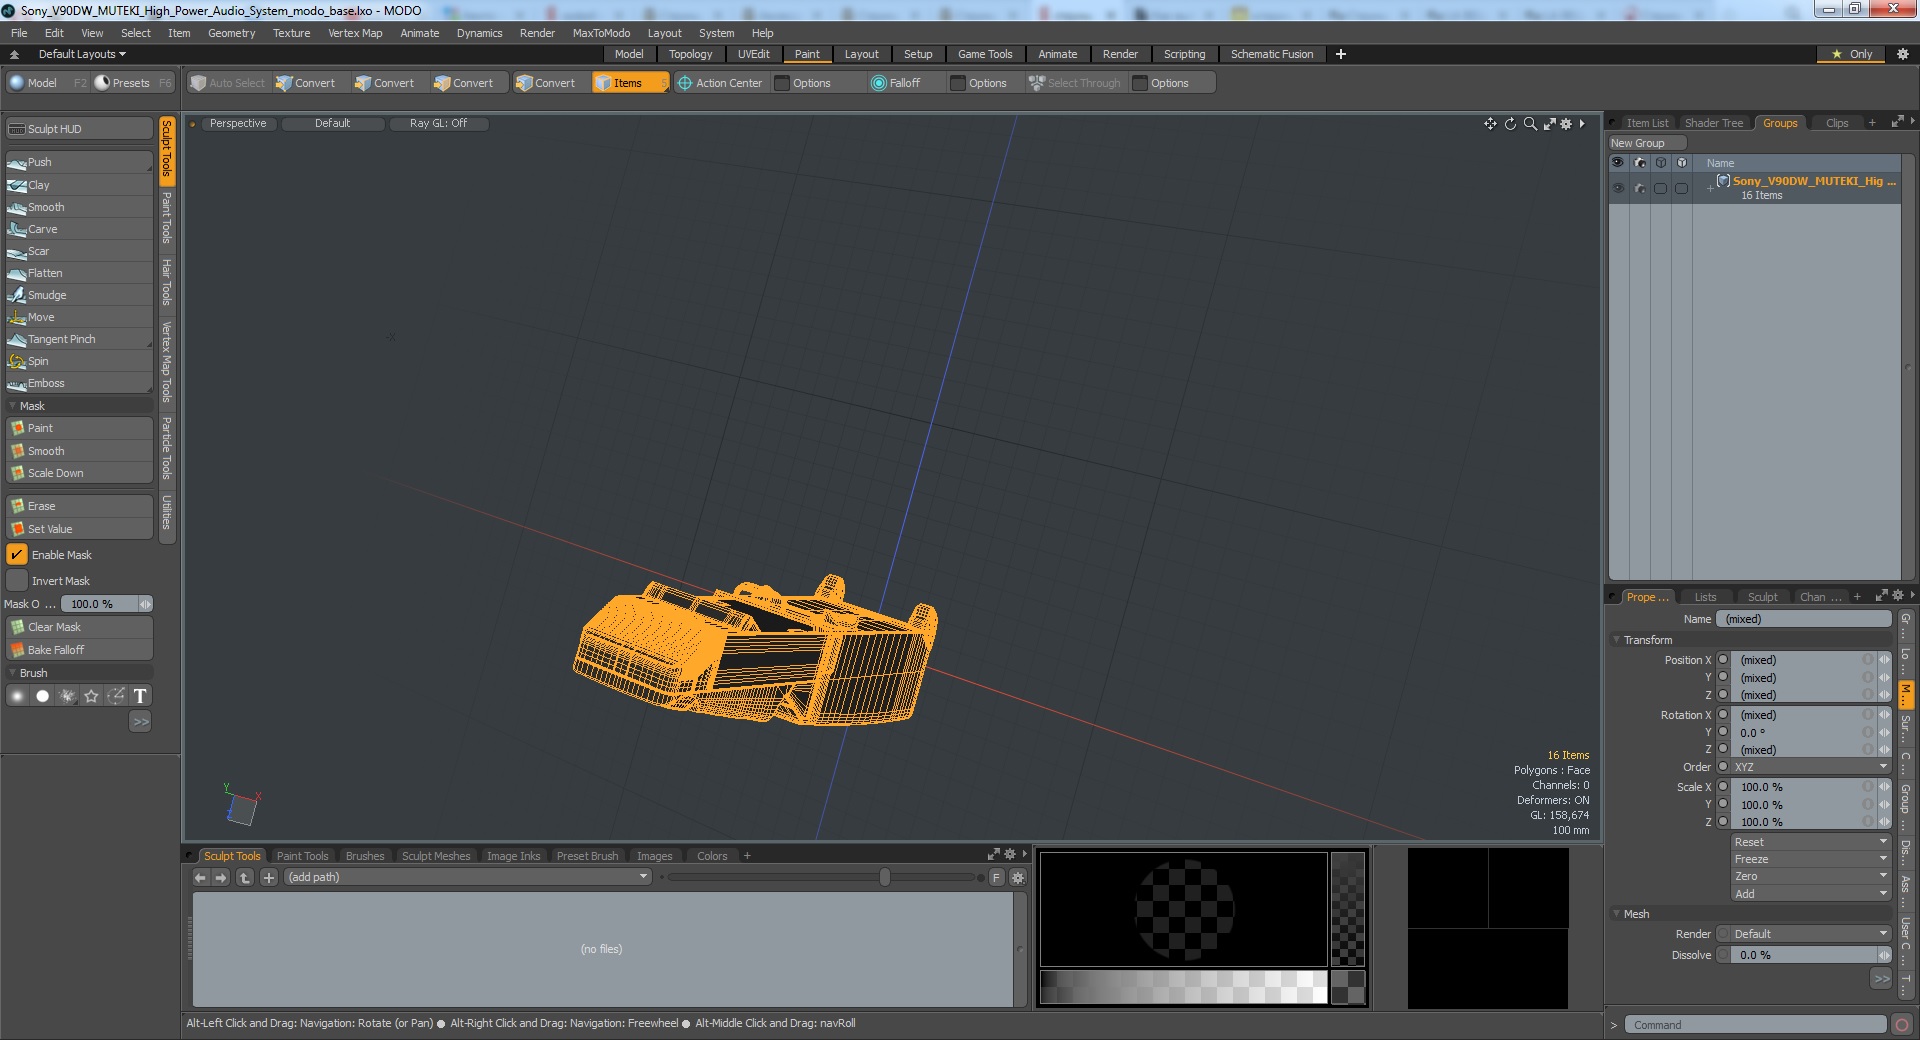This screenshot has height=1040, width=1920.
Task: Click the Sculpt HUD button
Action: tap(78, 129)
